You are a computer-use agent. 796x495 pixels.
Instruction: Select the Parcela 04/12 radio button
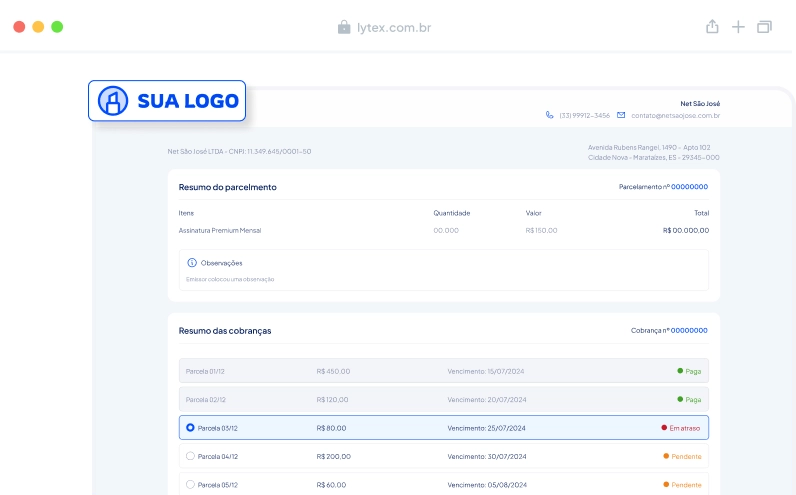tap(190, 456)
